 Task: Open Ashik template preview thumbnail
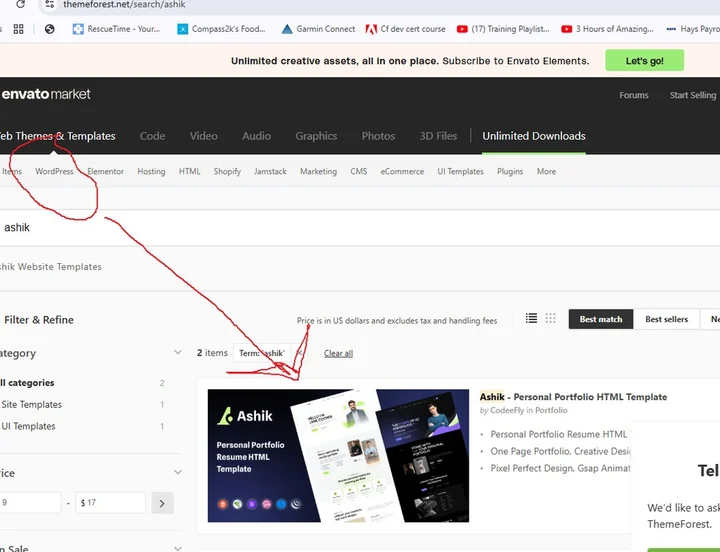[338, 456]
